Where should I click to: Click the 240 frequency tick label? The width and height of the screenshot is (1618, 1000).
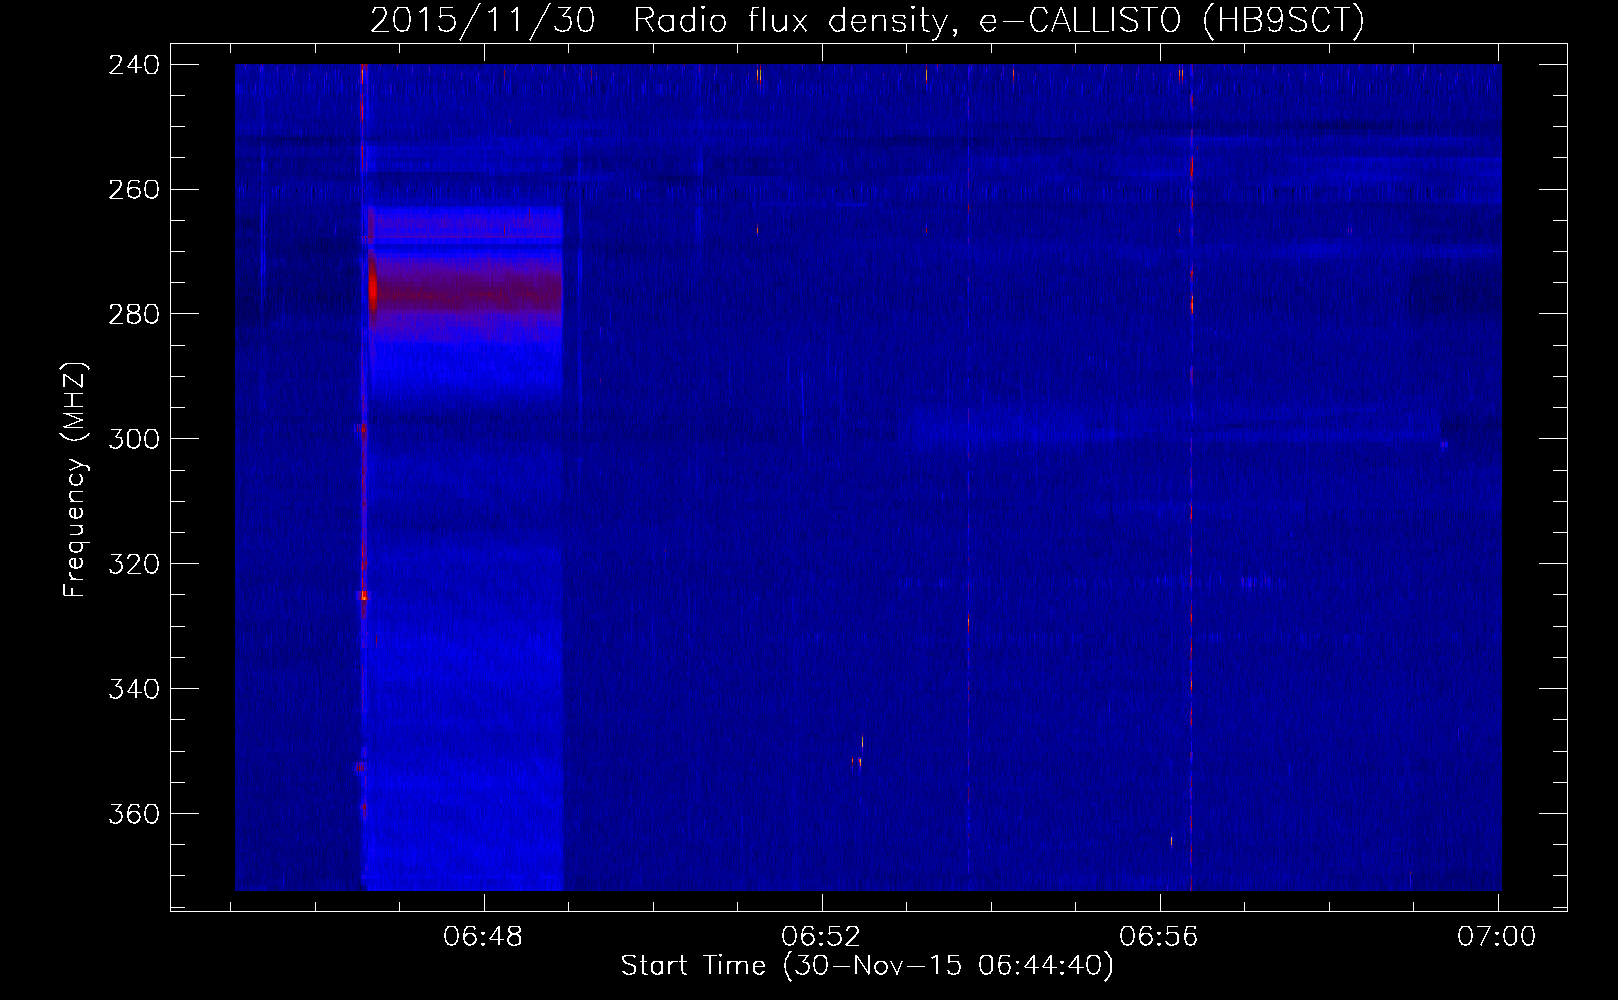tap(134, 65)
